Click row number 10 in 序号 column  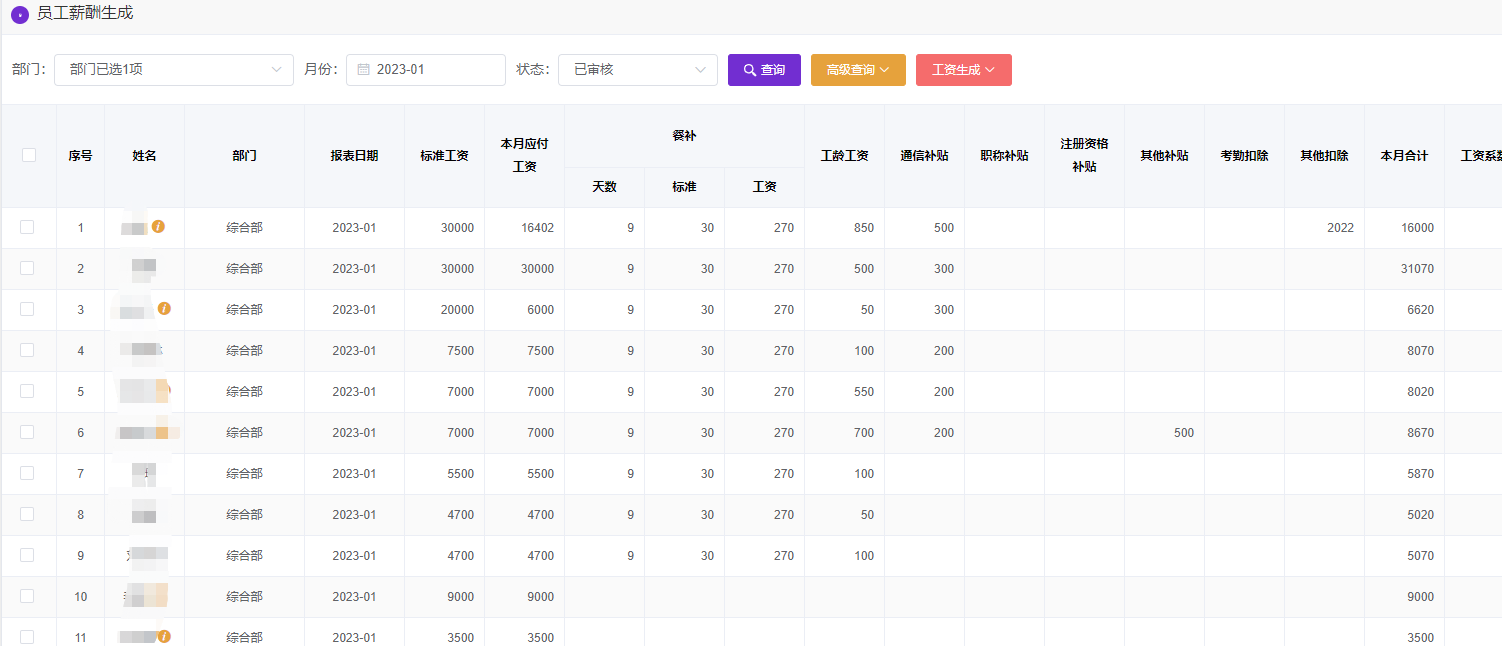(81, 597)
